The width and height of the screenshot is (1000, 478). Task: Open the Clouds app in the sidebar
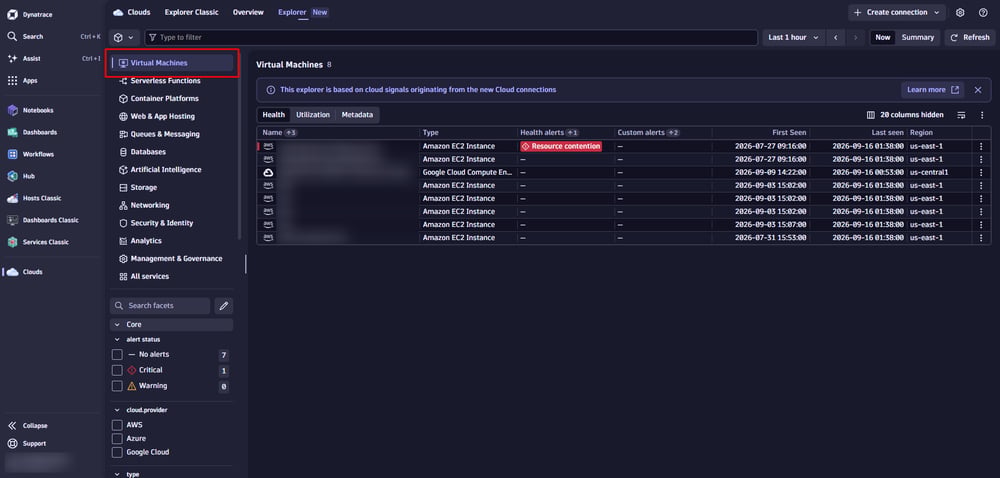point(24,272)
